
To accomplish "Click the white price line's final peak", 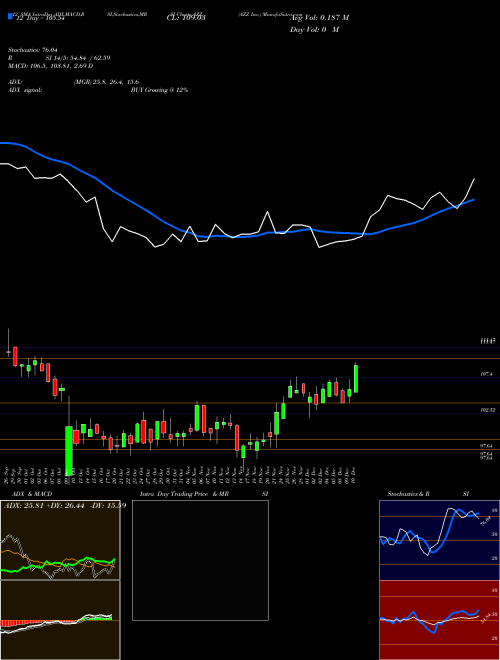I will [x=474, y=179].
